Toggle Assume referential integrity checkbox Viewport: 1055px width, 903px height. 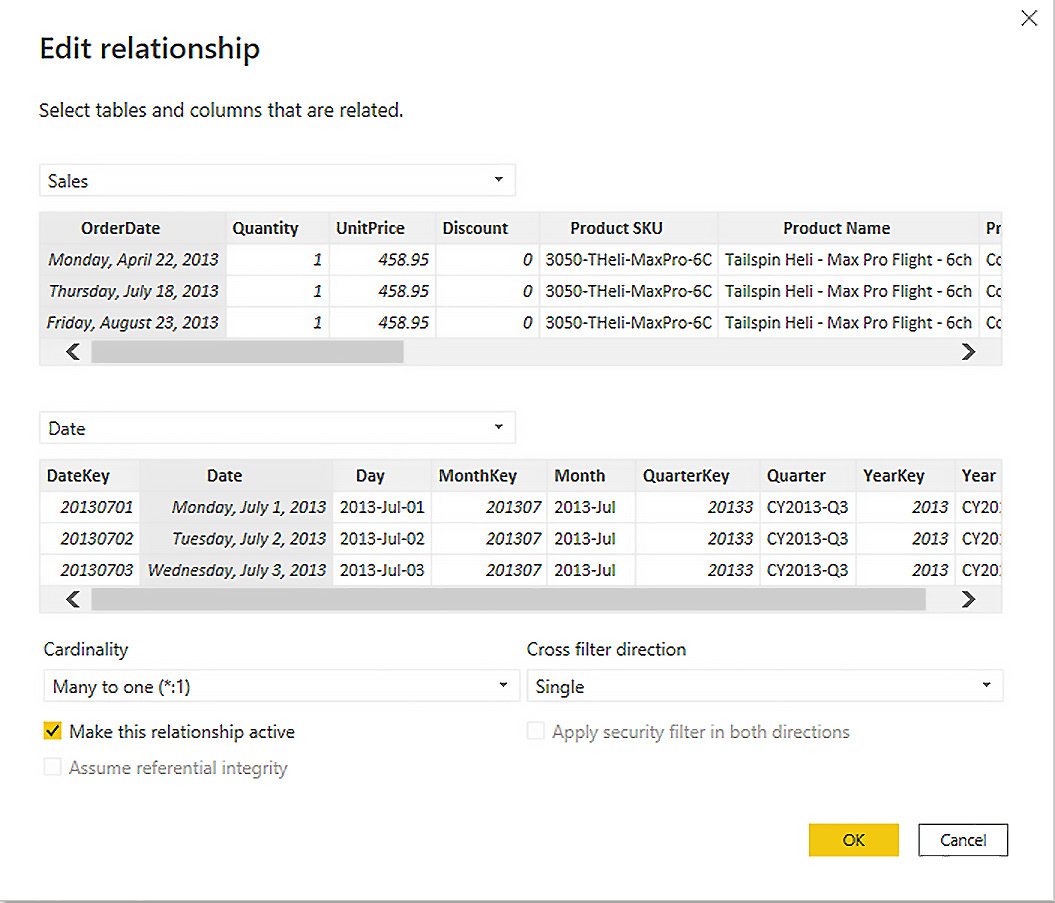(x=53, y=768)
